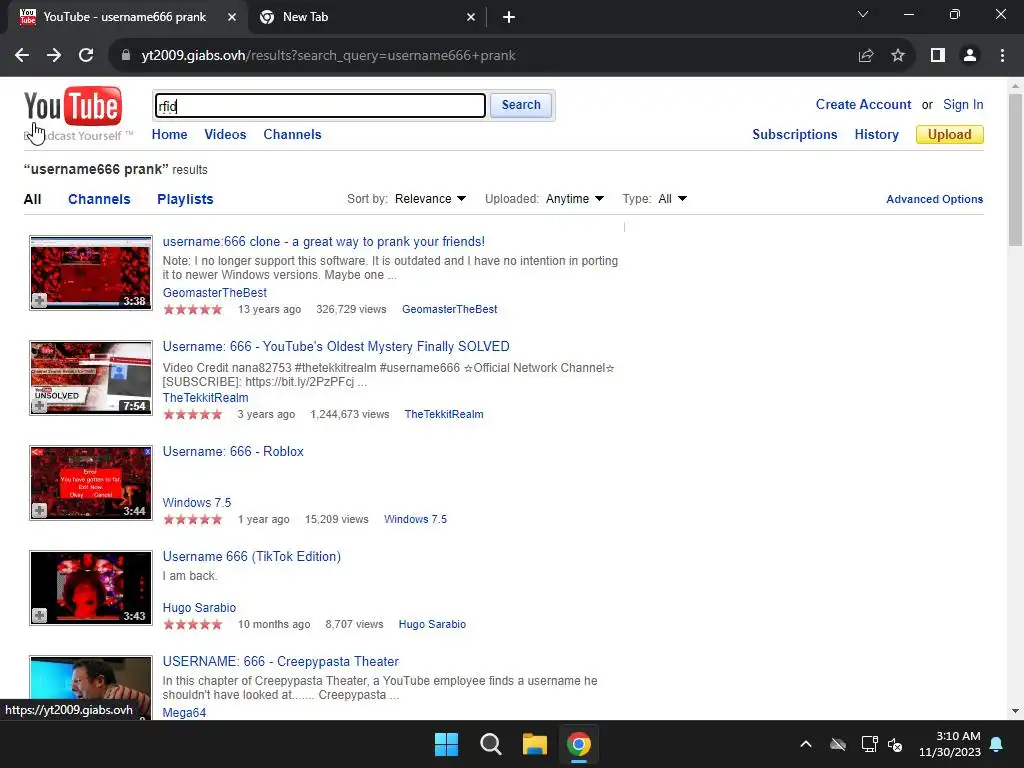Switch to the New Tab tab
1024x768 pixels.
point(368,18)
